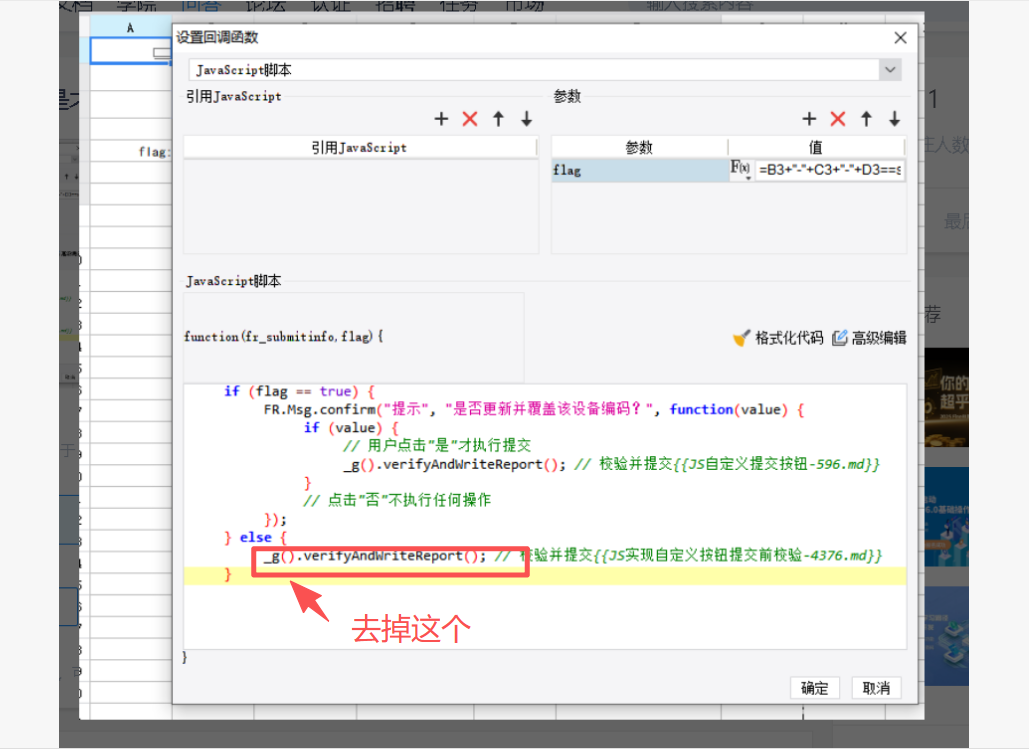This screenshot has height=749, width=1029.
Task: Click the if (flag == true) line
Action: [x=299, y=392]
